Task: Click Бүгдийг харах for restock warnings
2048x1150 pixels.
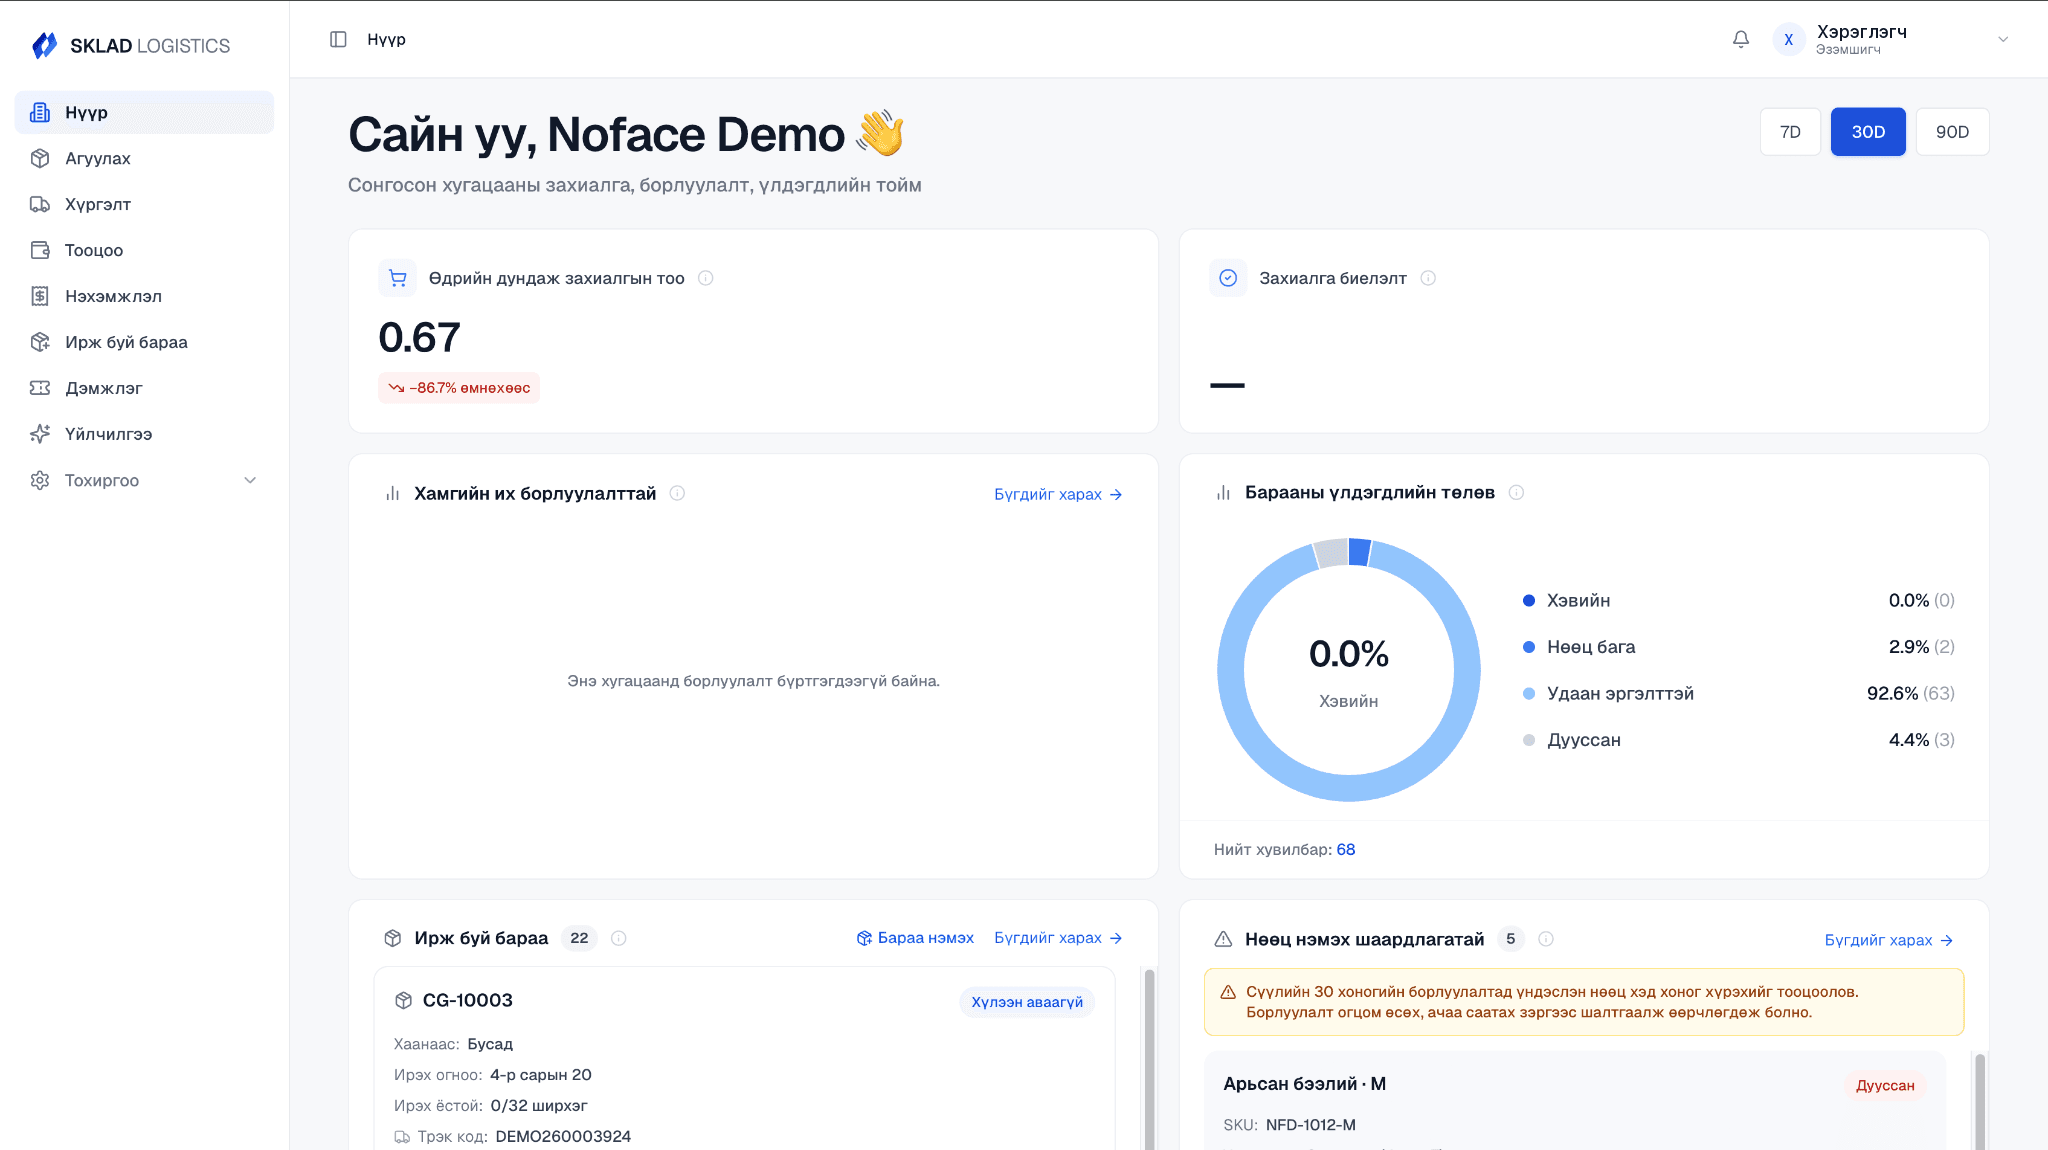Action: coord(1889,940)
